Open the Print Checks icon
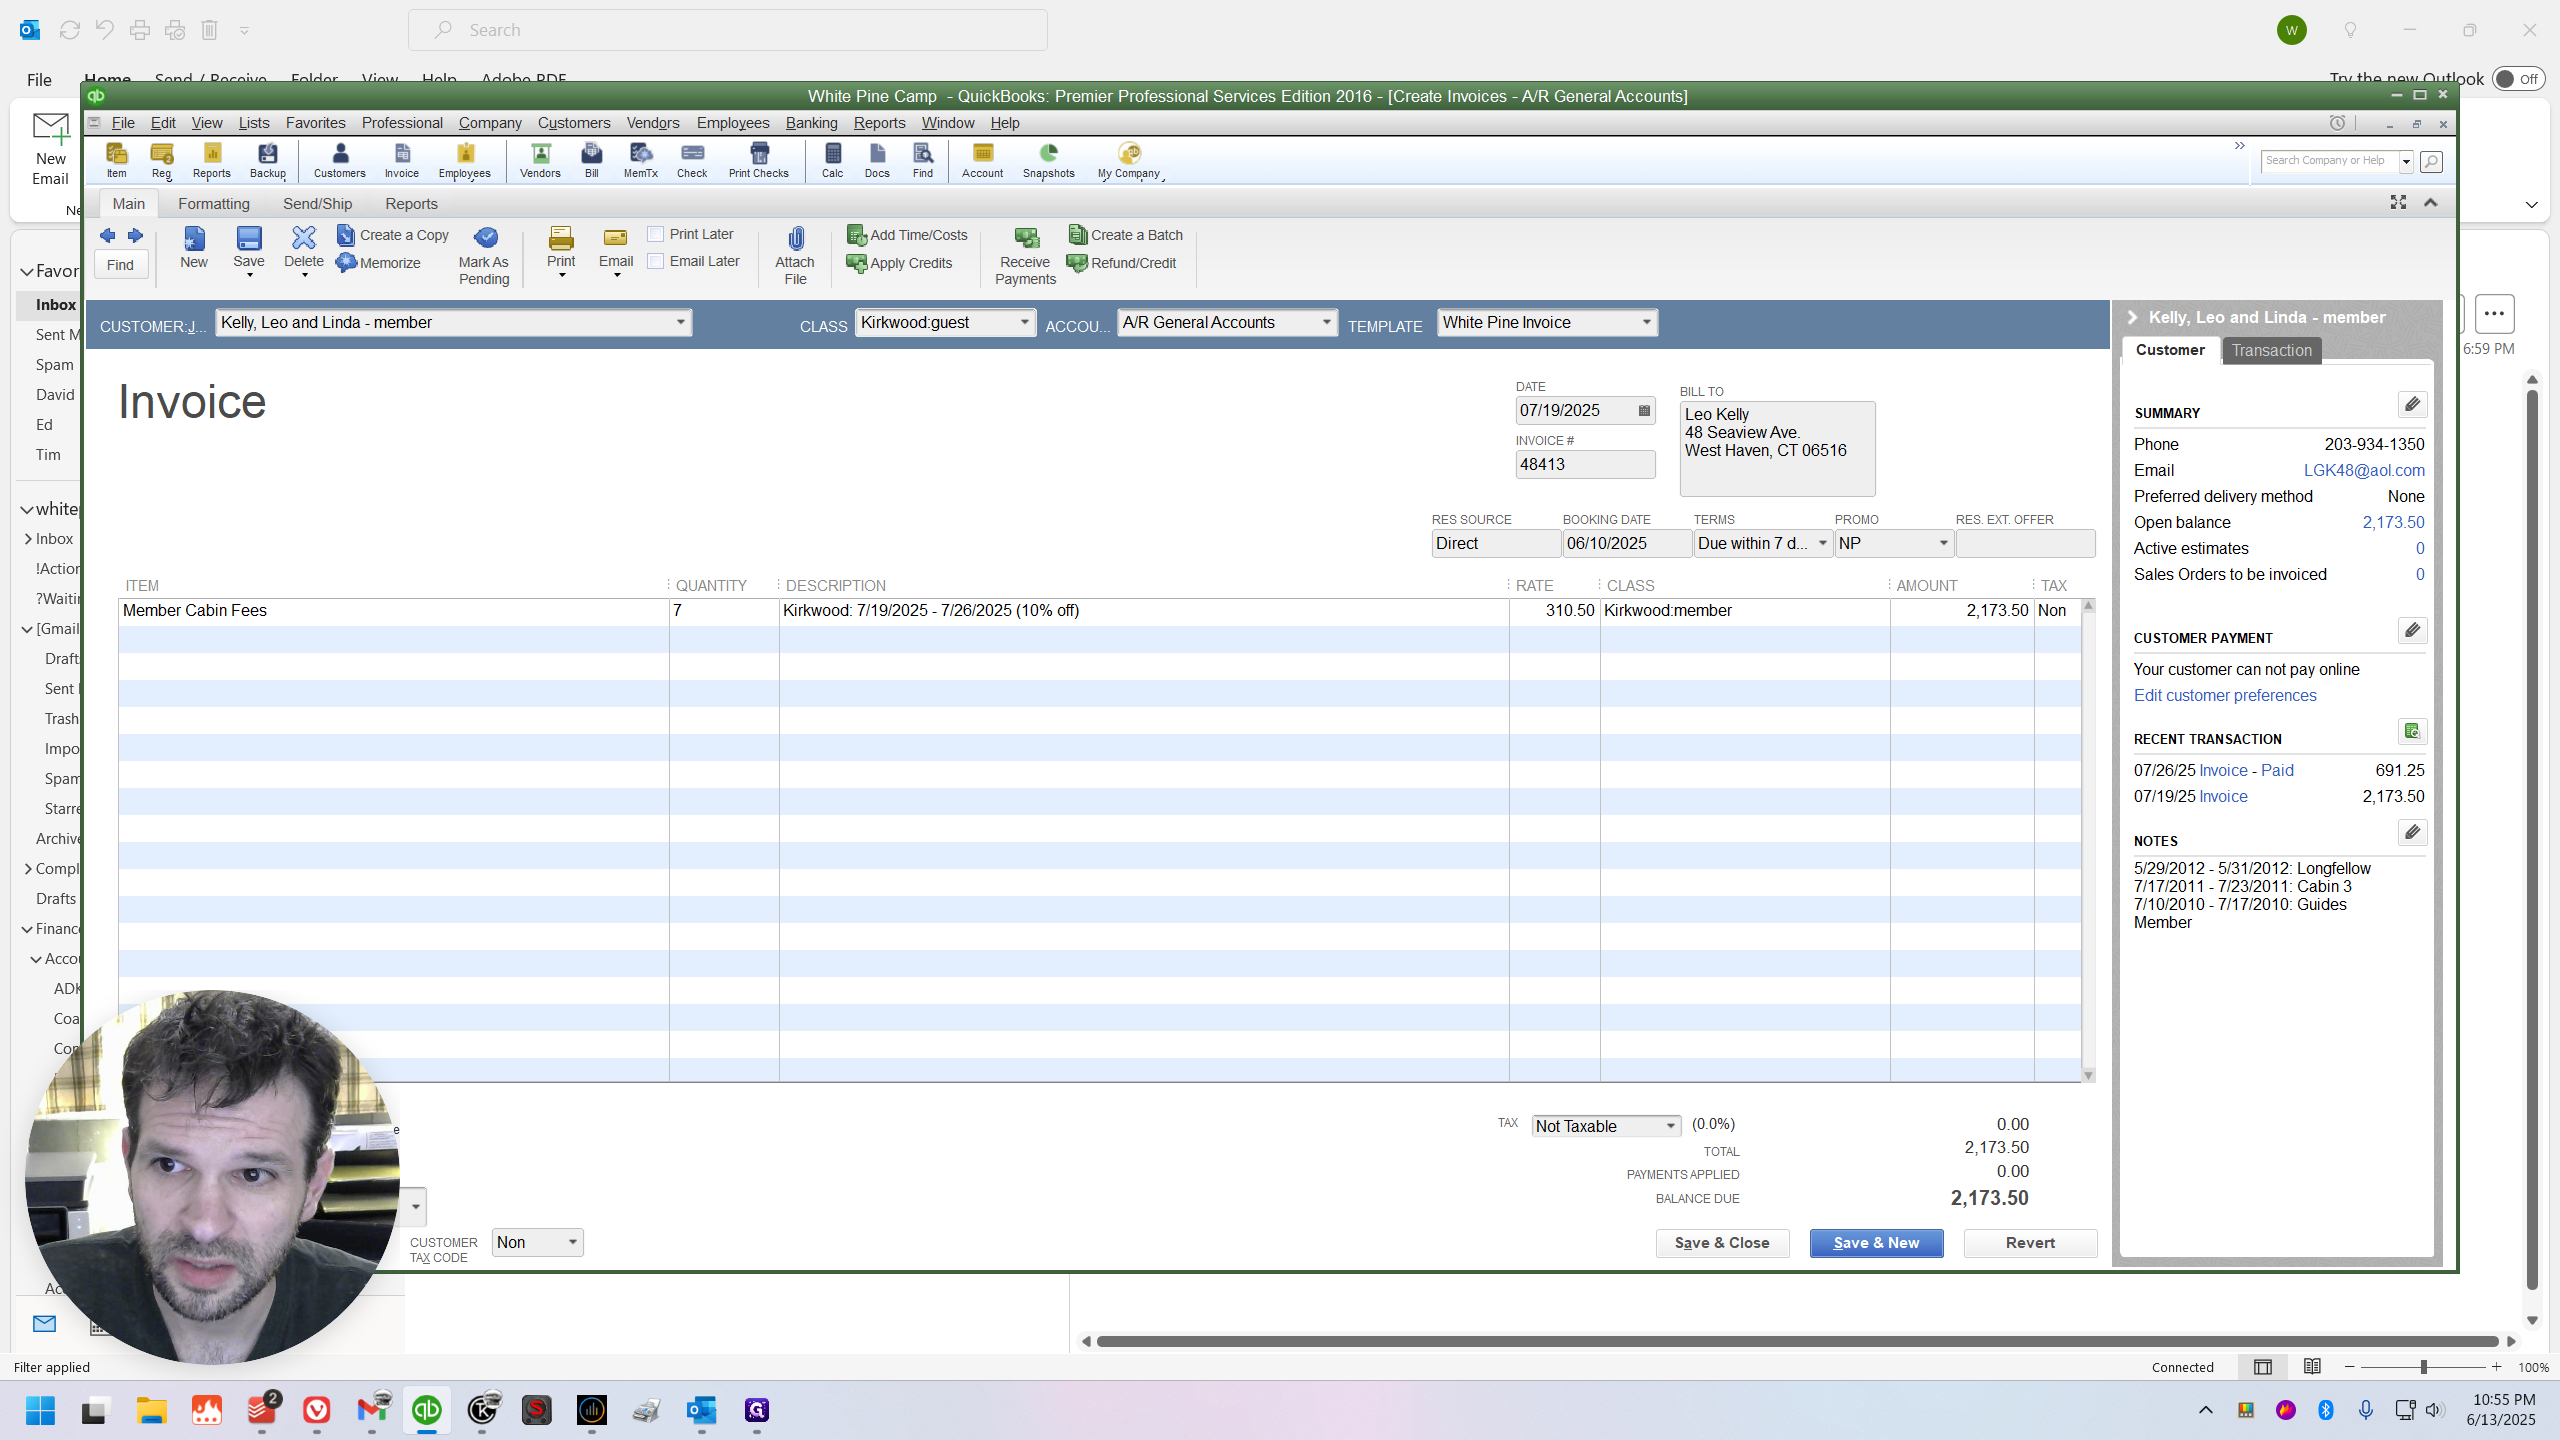Viewport: 2560px width, 1440px height. [x=759, y=160]
